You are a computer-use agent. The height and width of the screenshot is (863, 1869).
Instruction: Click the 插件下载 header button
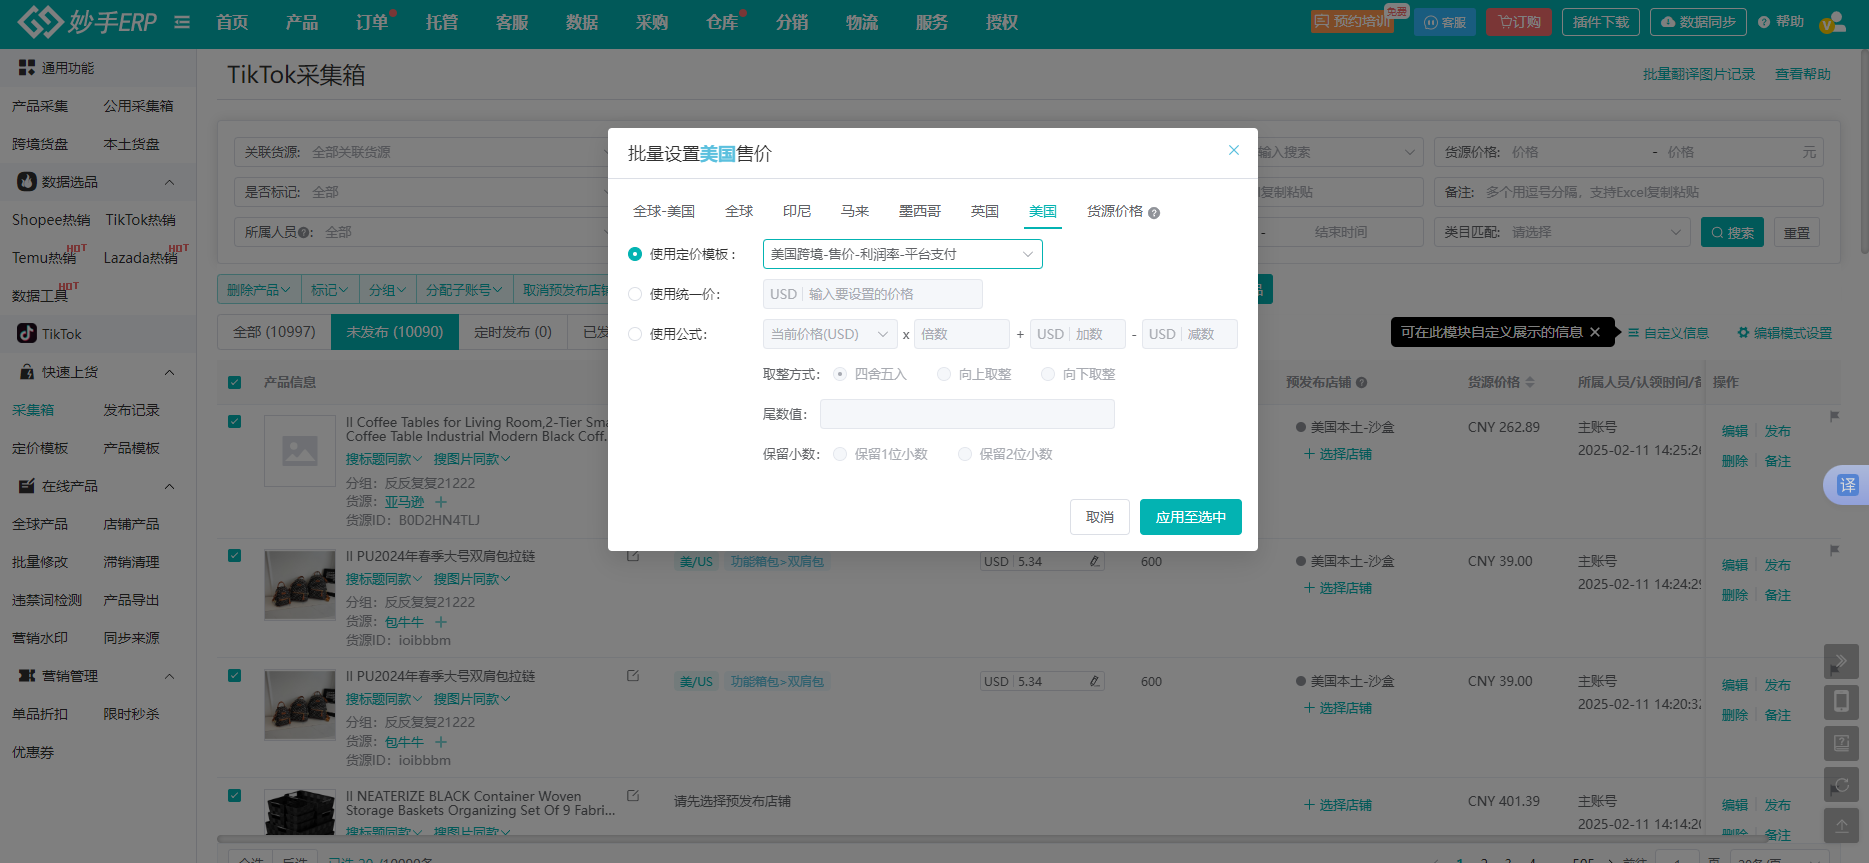coord(1601,22)
